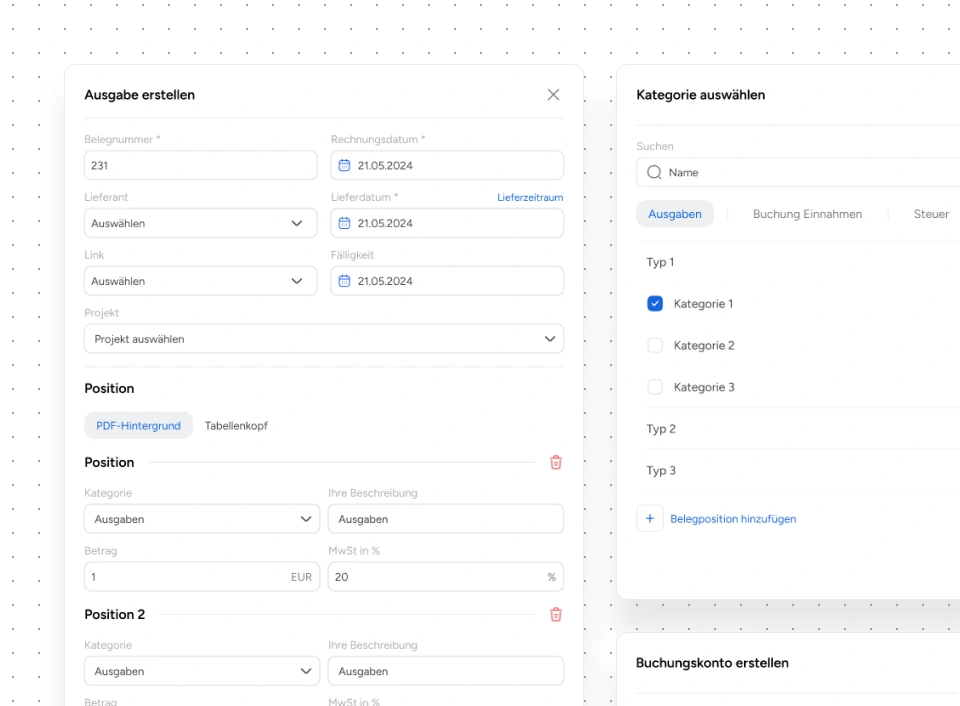Close the Ausgabe erstellen dialog
This screenshot has height=706, width=960.
tap(553, 95)
